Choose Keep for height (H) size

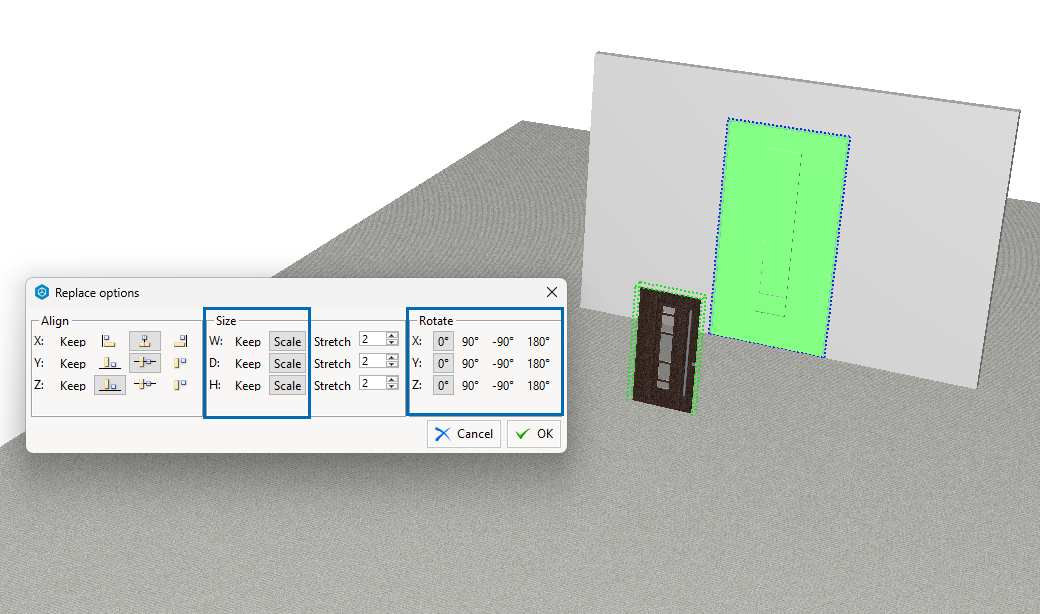[248, 385]
